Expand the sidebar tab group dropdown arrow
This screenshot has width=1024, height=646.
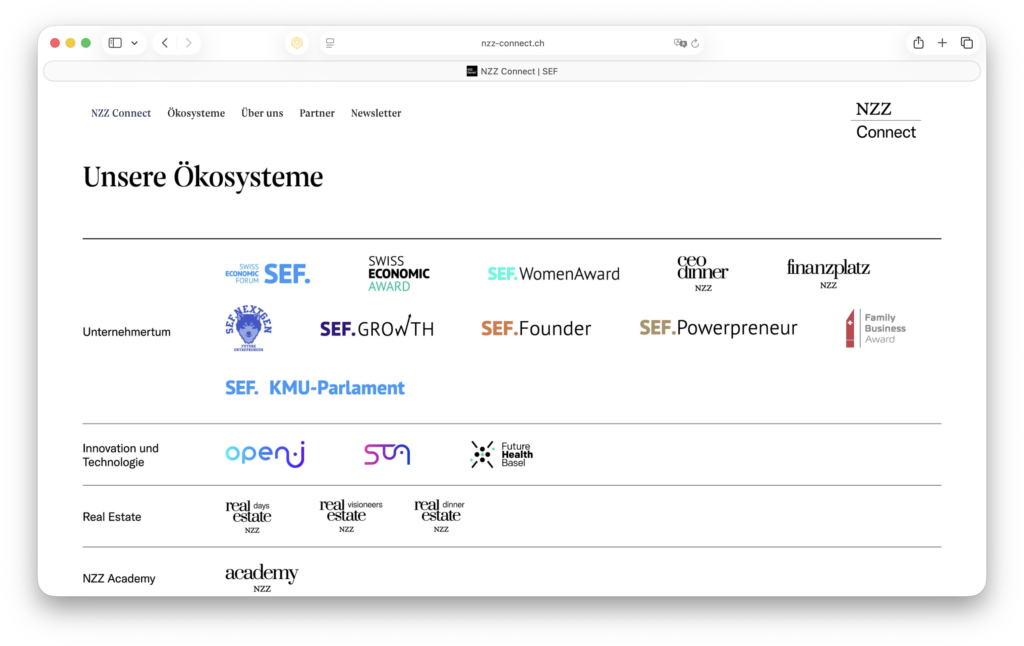click(135, 43)
